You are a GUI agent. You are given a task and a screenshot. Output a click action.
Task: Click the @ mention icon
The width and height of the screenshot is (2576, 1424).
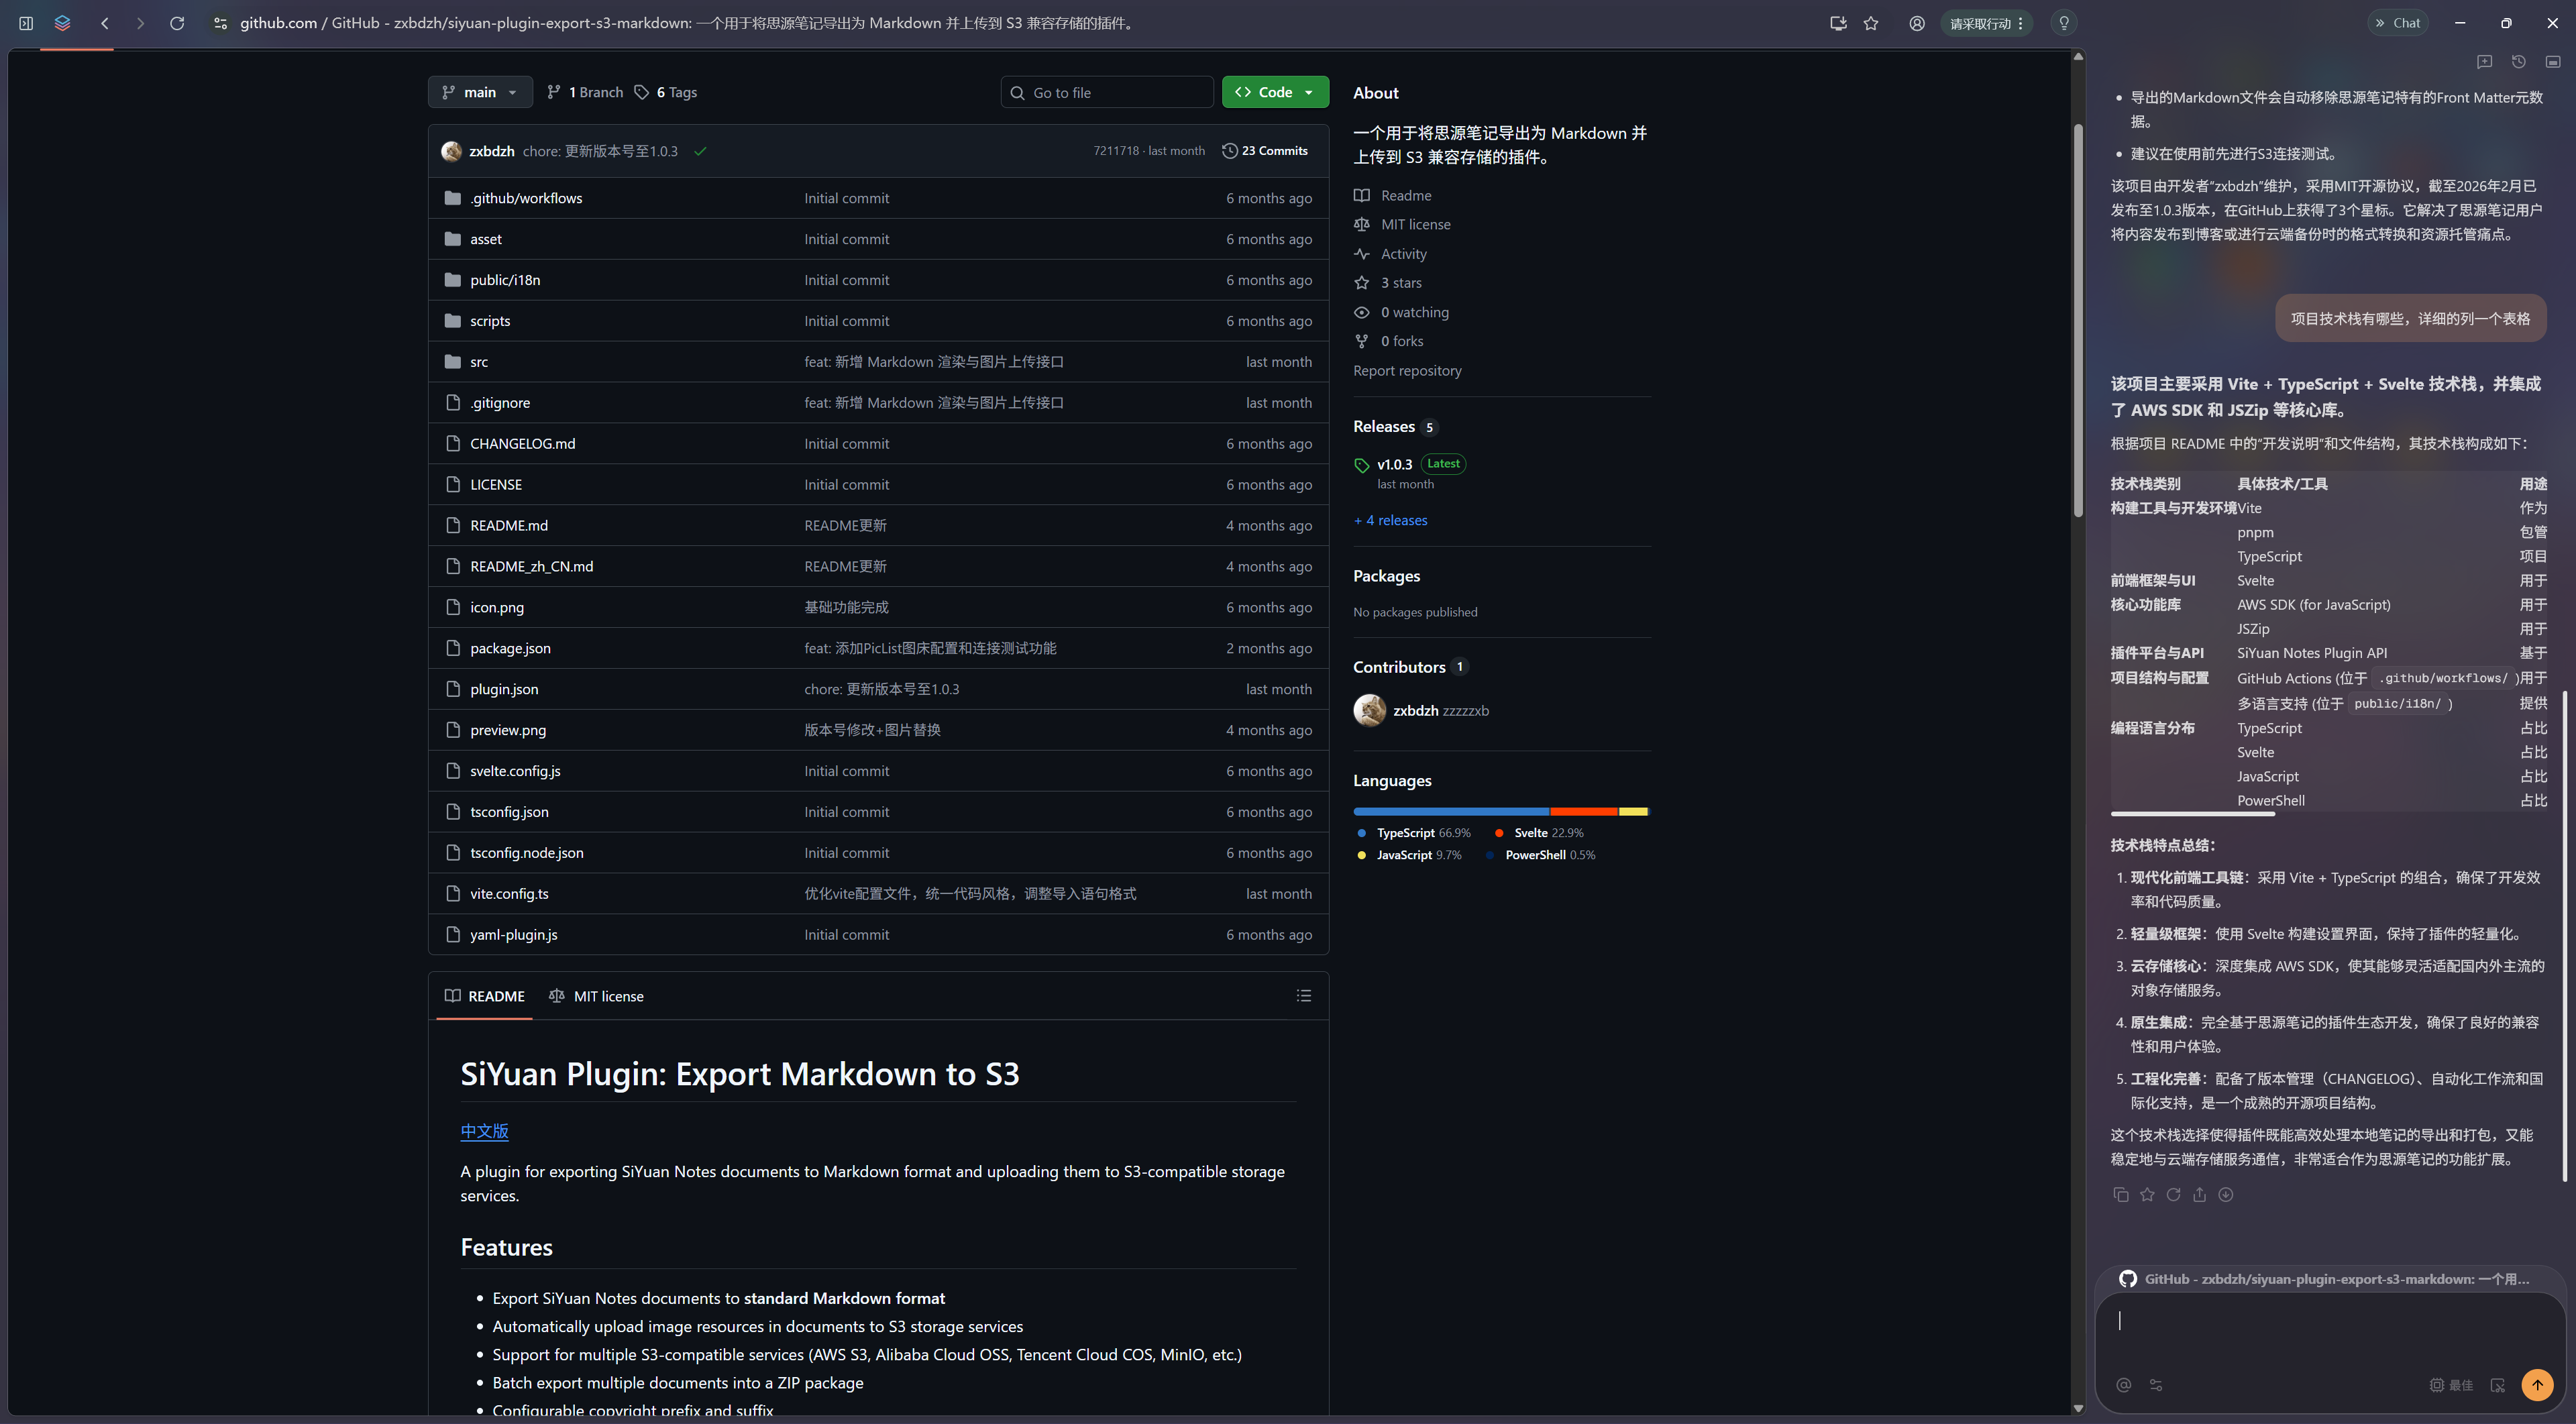click(2123, 1385)
